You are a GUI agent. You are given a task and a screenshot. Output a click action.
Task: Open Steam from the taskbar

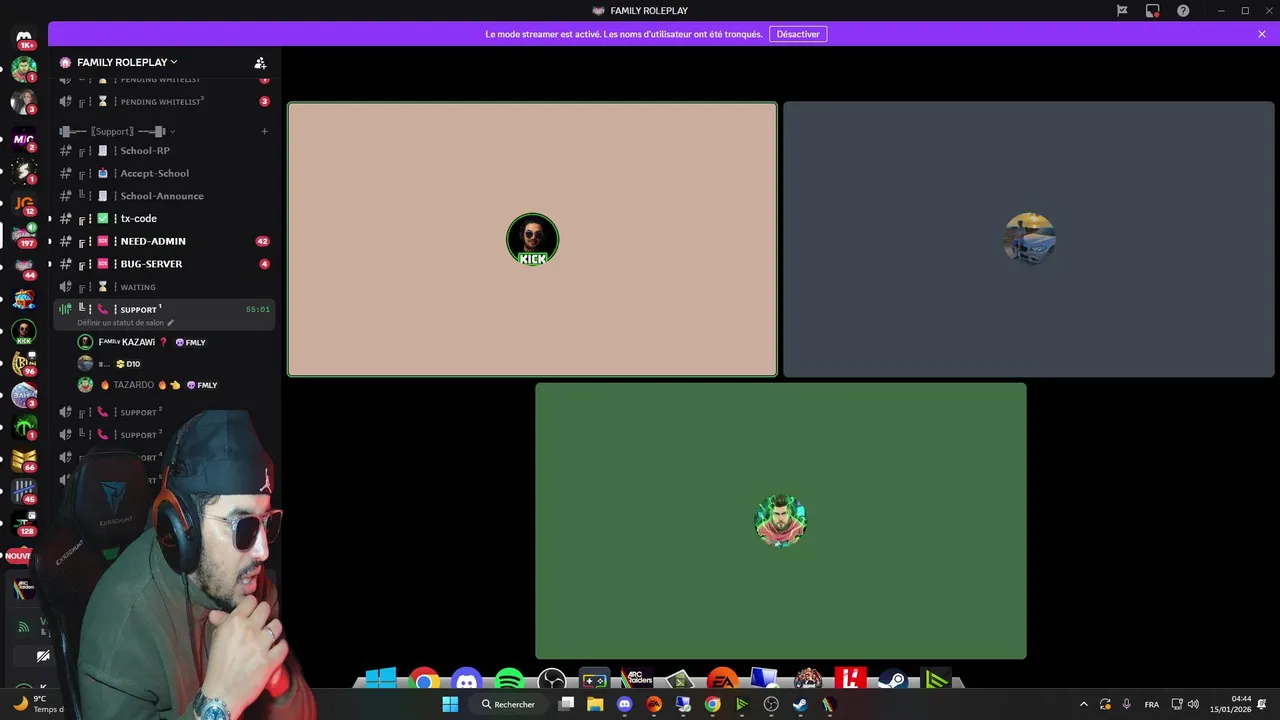tap(800, 704)
